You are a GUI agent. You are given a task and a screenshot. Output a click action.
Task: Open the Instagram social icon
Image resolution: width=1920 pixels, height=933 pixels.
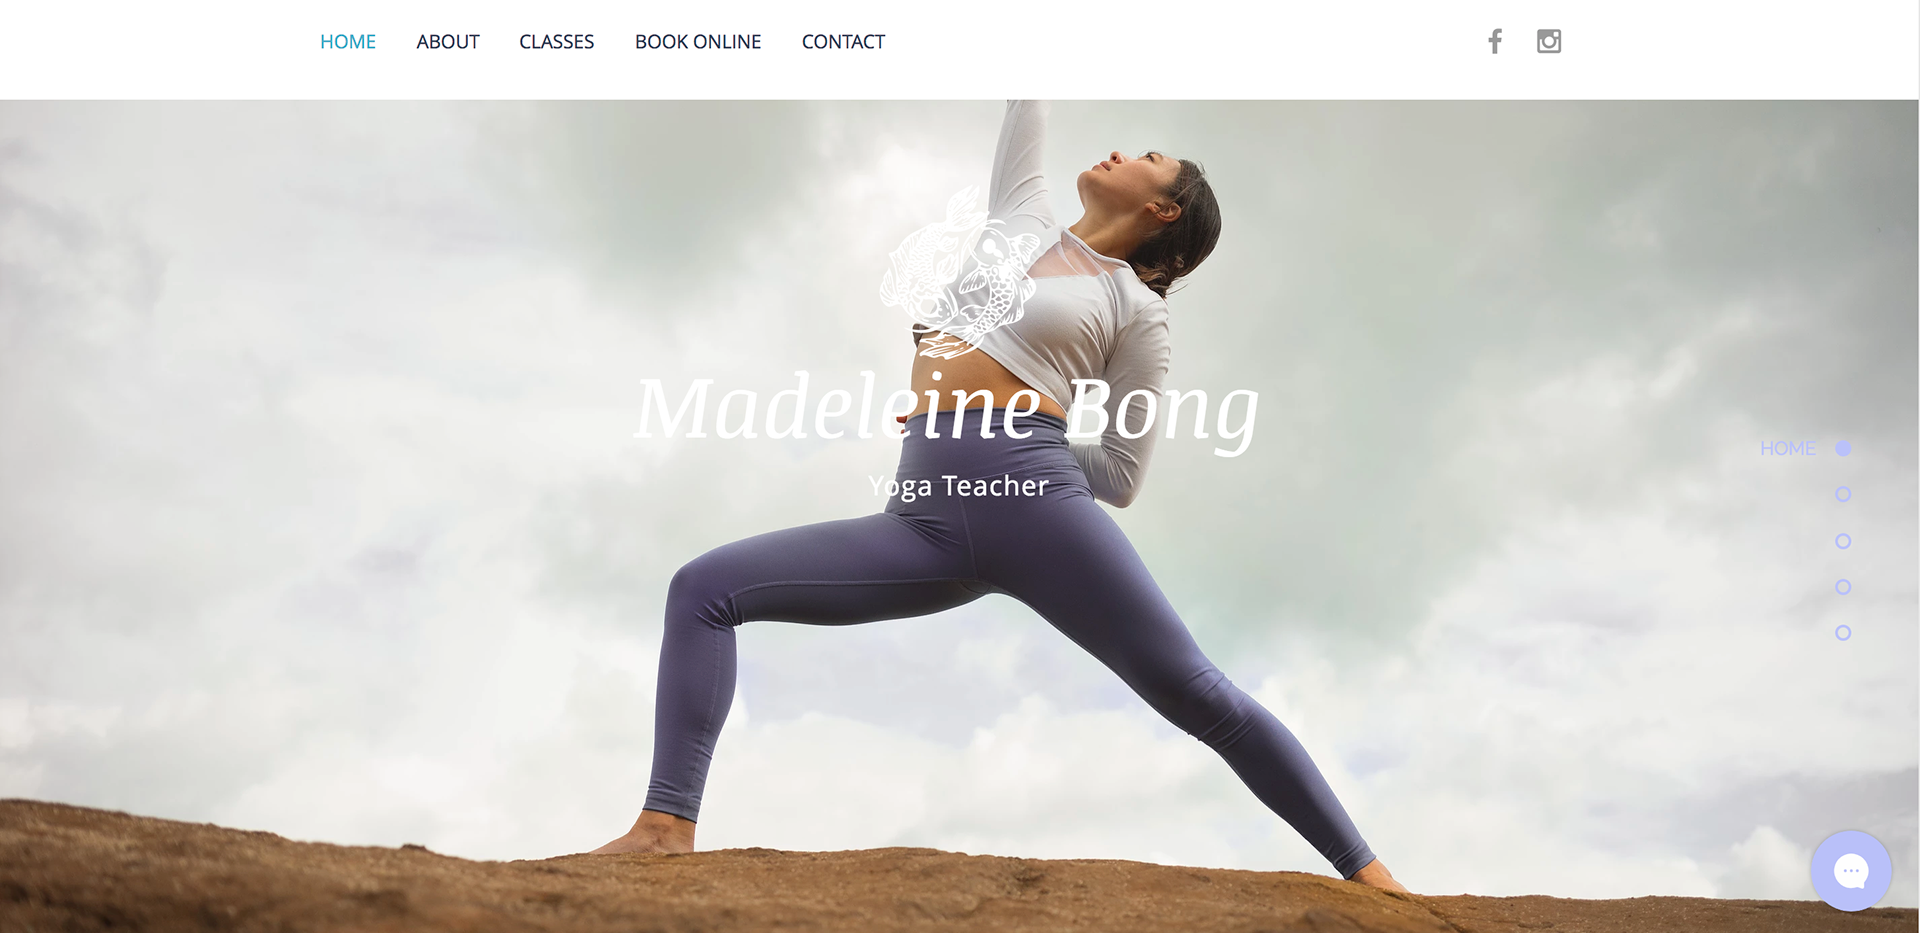coord(1549,41)
